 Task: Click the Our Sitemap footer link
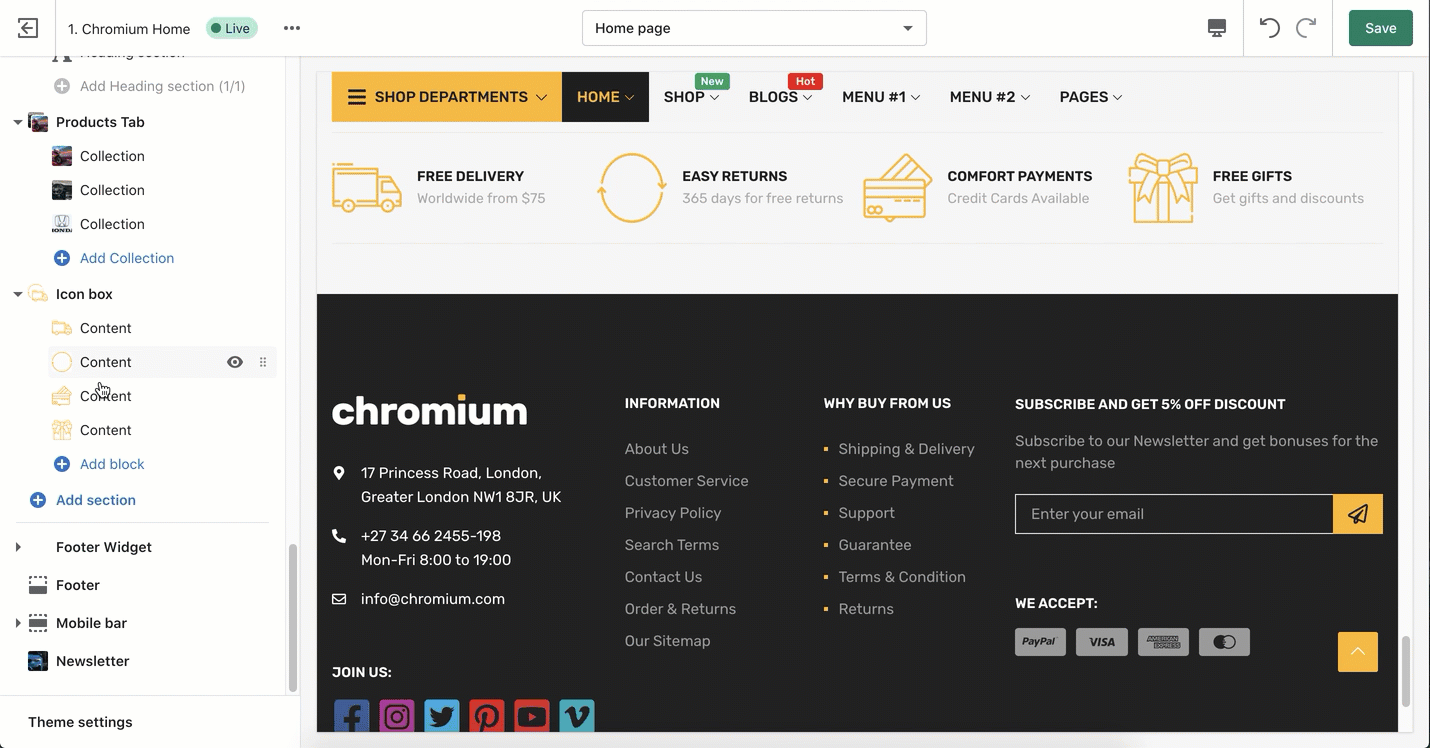click(668, 641)
